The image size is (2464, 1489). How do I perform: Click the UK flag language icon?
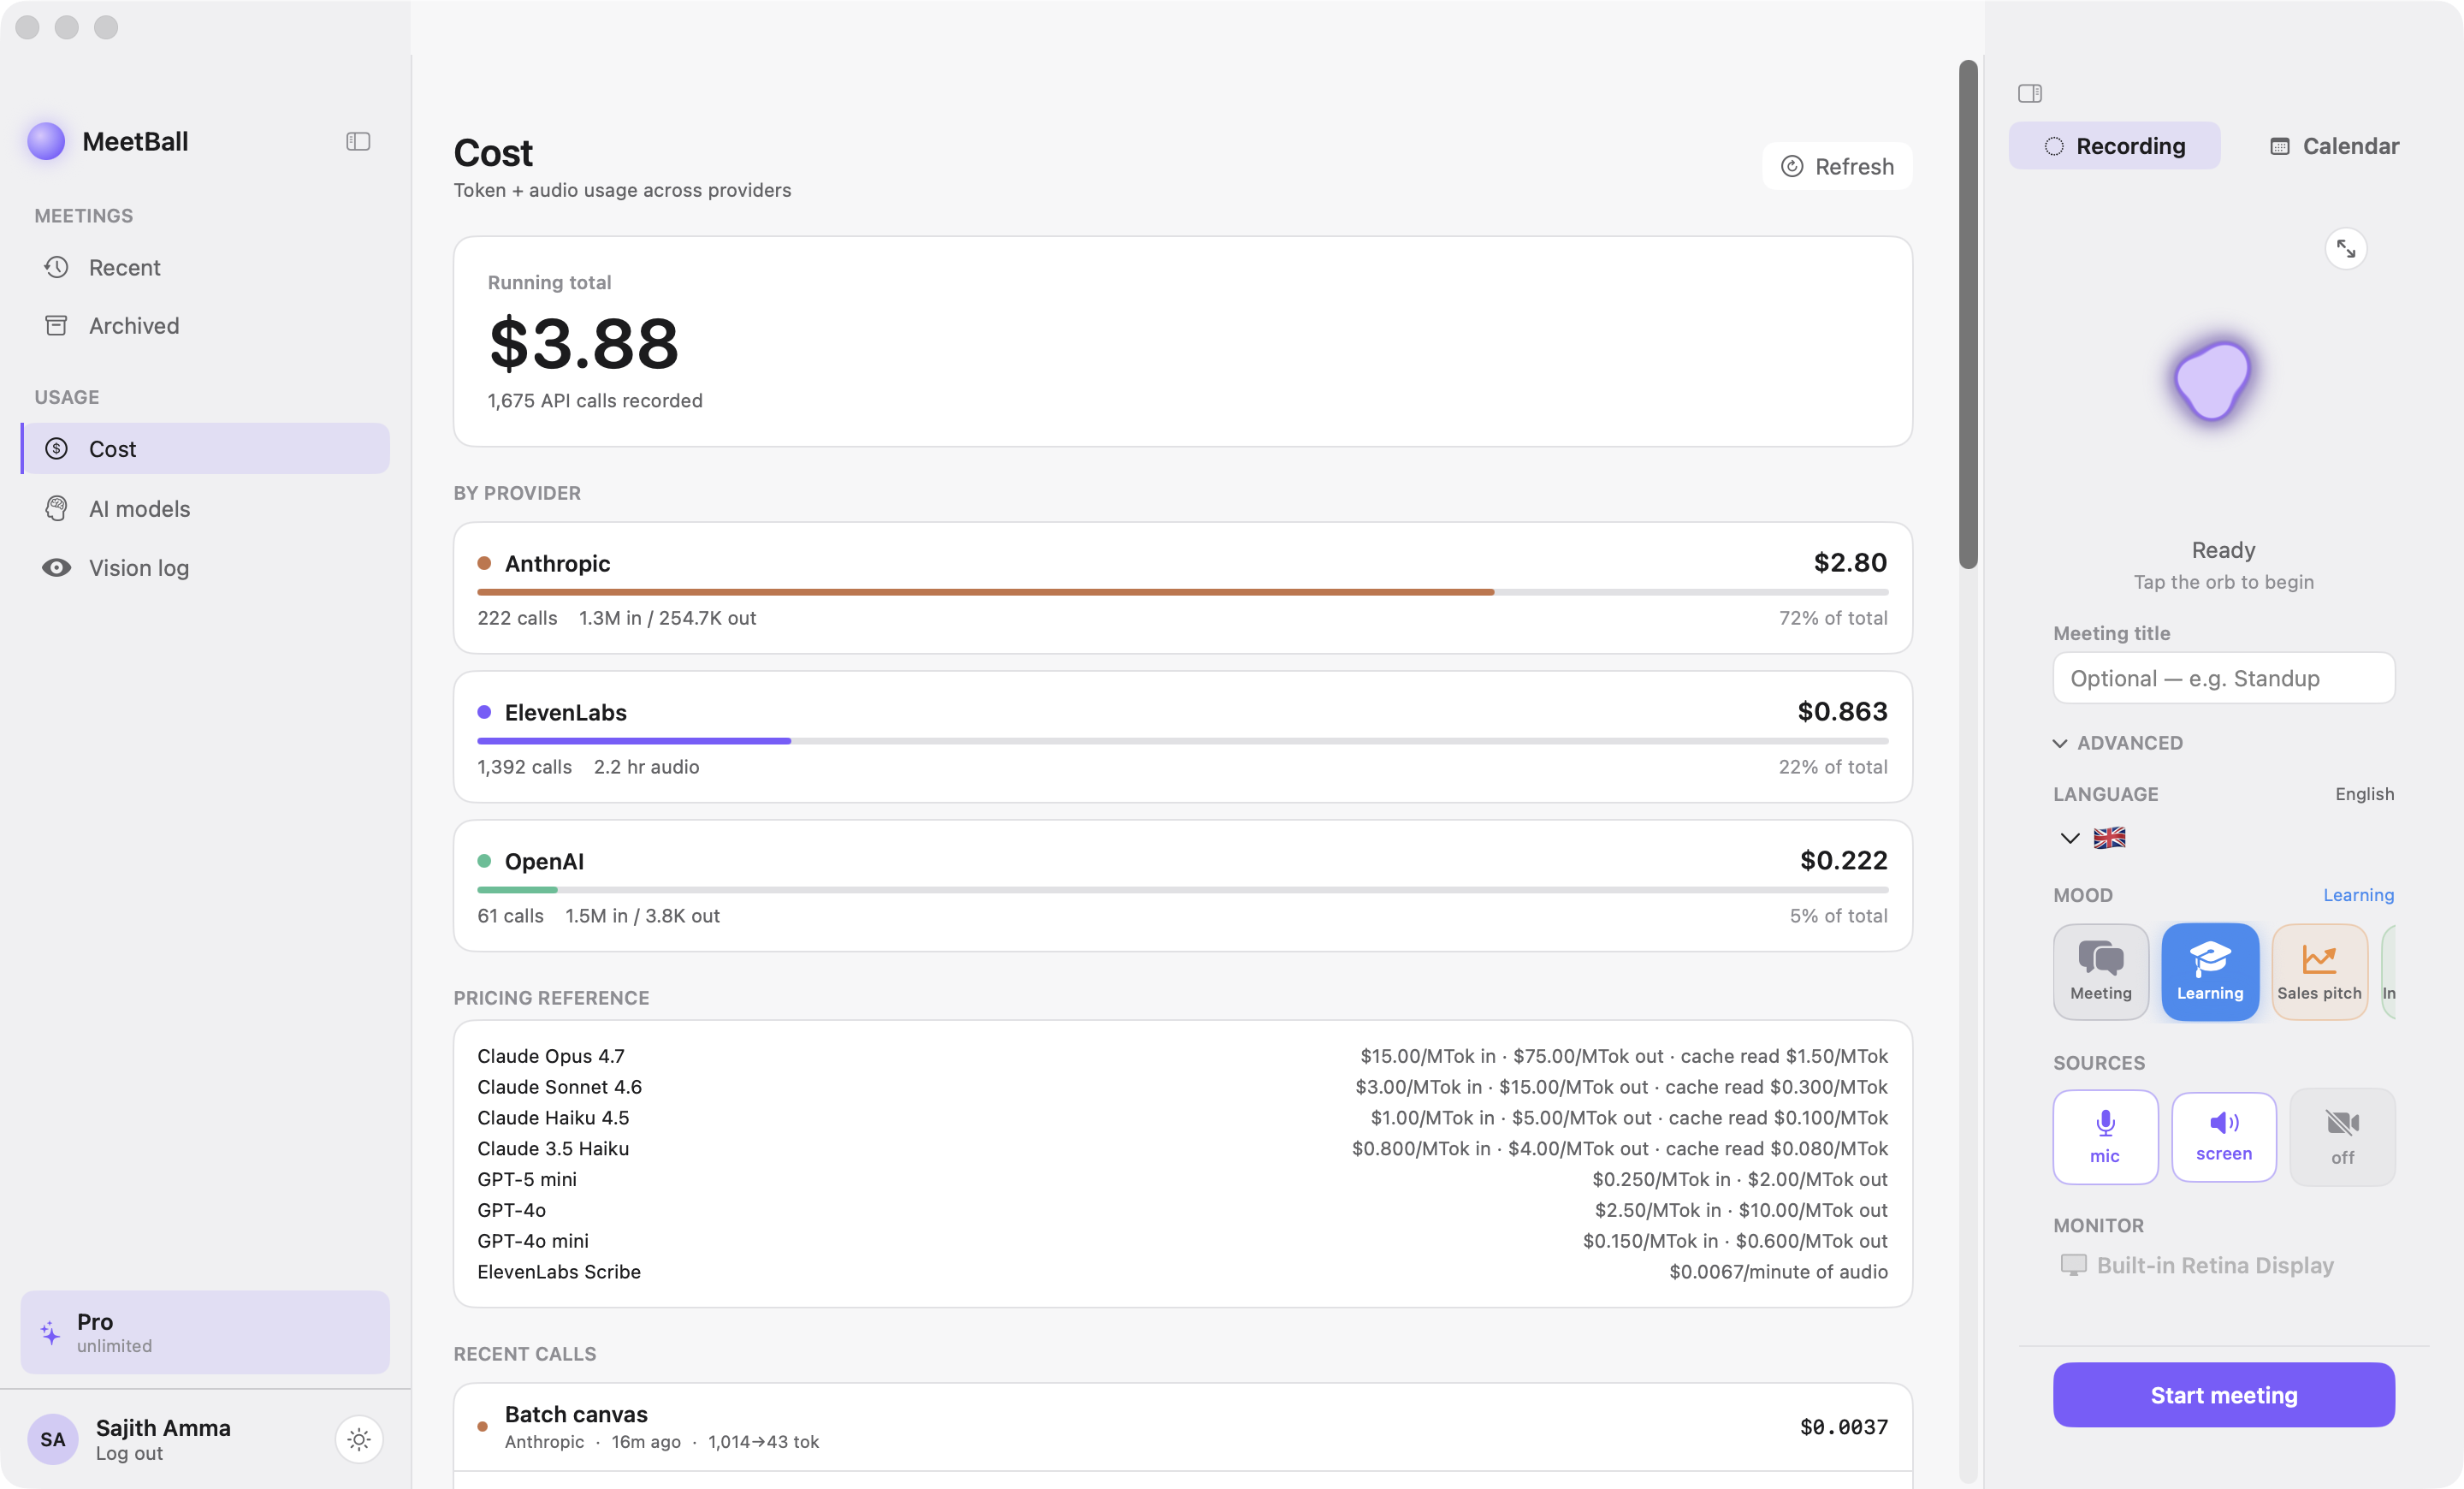tap(2109, 837)
